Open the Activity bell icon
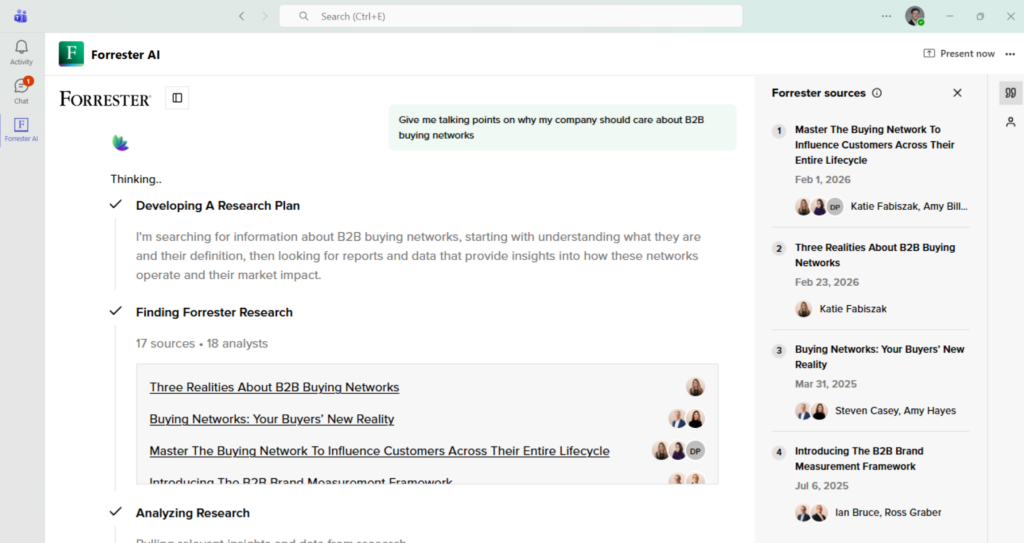The width and height of the screenshot is (1024, 543). tap(21, 52)
